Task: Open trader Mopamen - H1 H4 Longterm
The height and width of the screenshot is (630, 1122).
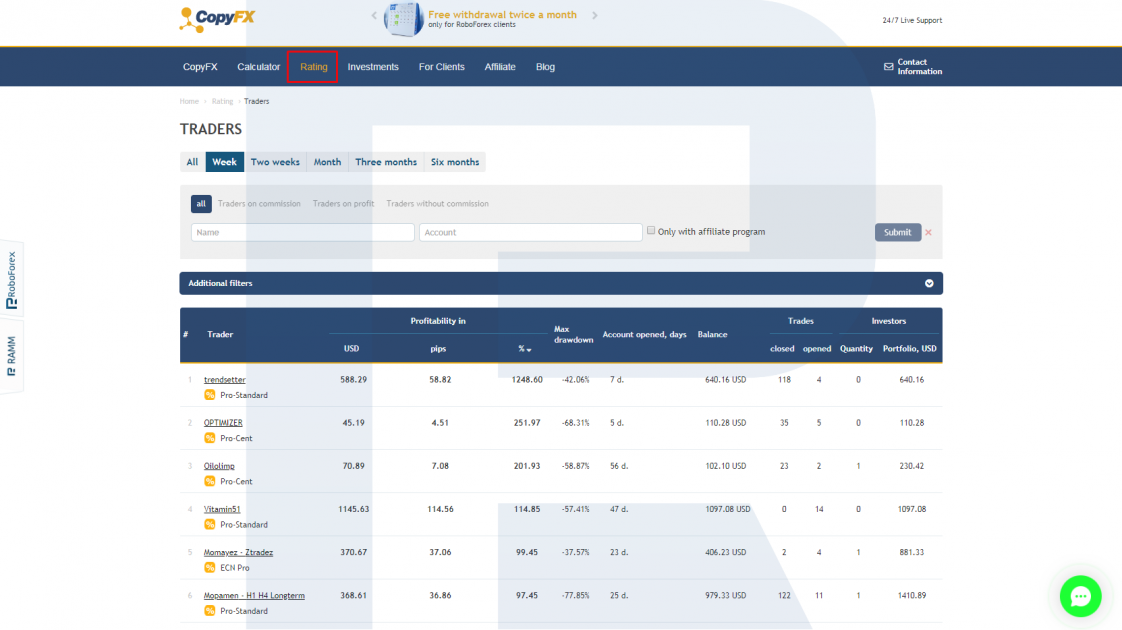Action: click(254, 596)
